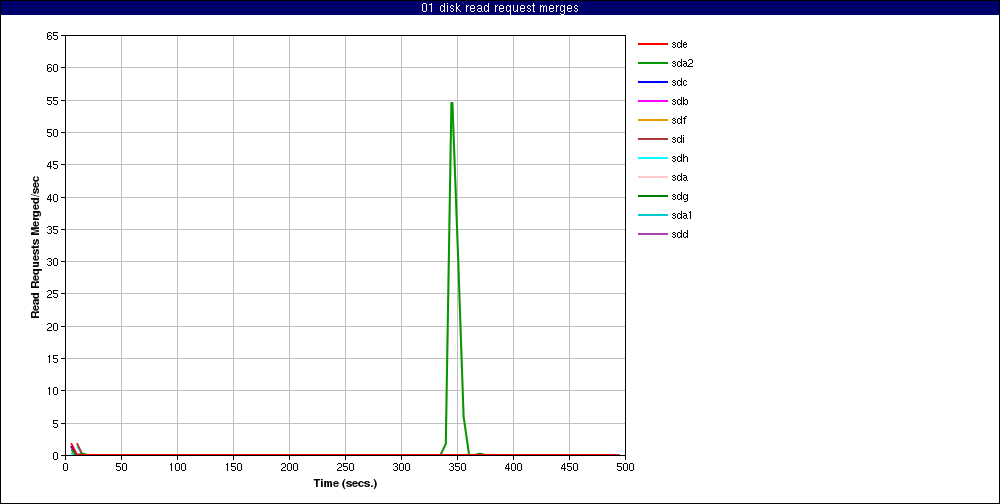Click the 100 tick on the time axis

(177, 467)
